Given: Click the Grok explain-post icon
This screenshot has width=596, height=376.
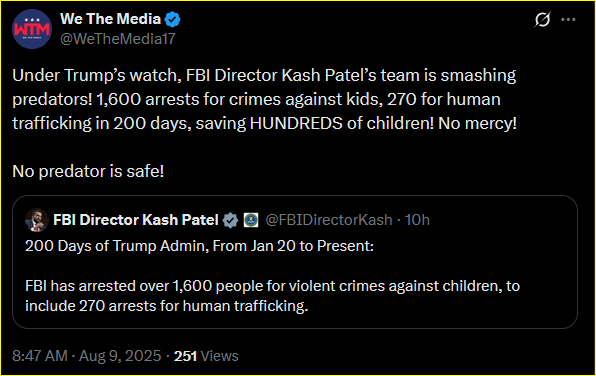Looking at the screenshot, I should [x=542, y=19].
